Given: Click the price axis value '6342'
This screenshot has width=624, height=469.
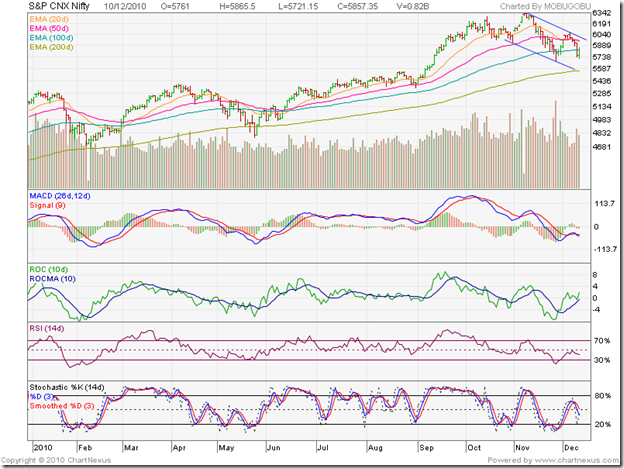Looking at the screenshot, I should [601, 13].
